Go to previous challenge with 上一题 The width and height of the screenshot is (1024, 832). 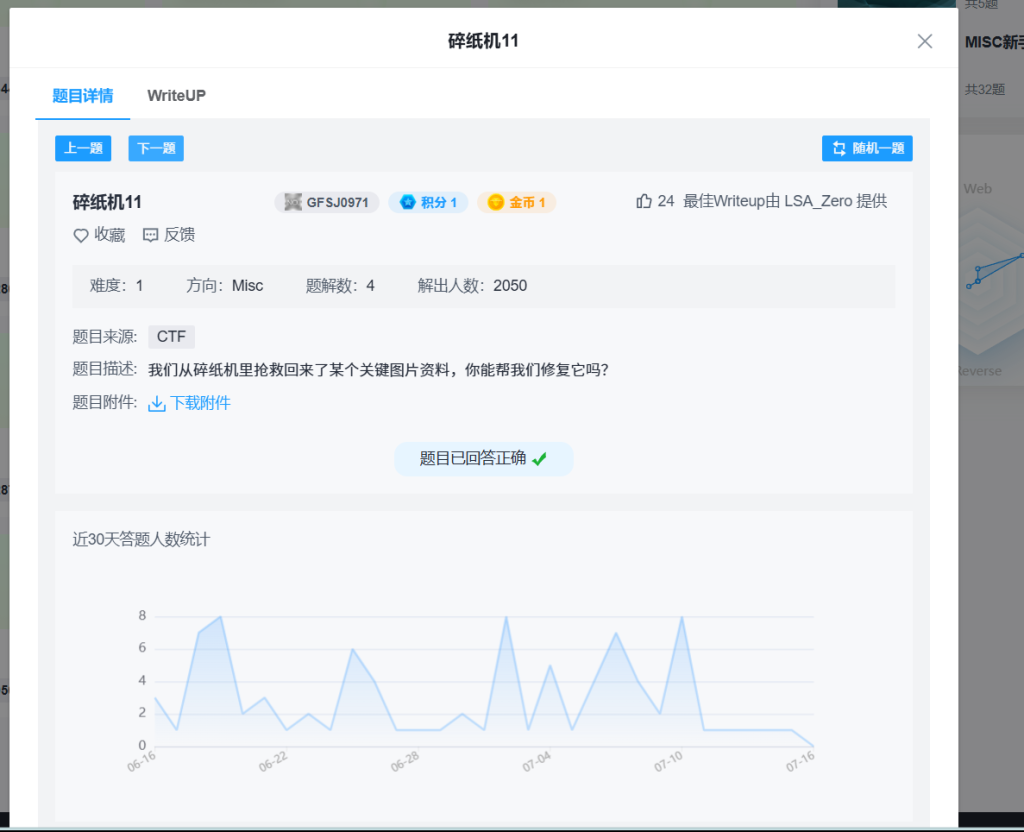(x=83, y=148)
